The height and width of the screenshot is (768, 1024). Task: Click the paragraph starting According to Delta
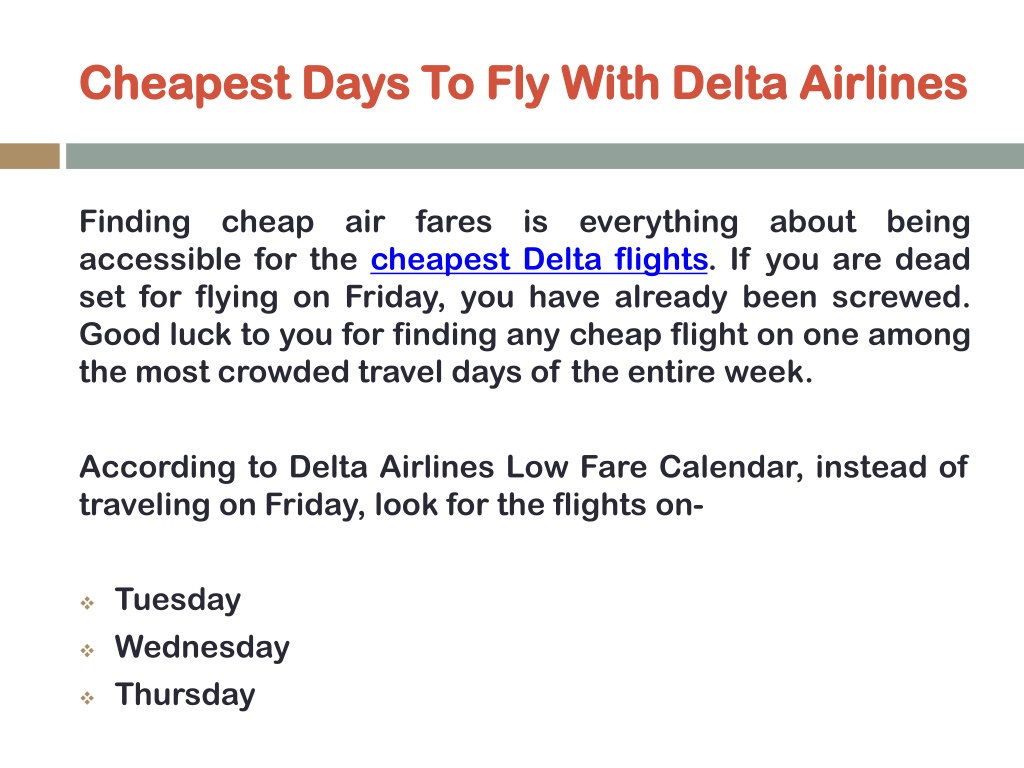coord(524,486)
